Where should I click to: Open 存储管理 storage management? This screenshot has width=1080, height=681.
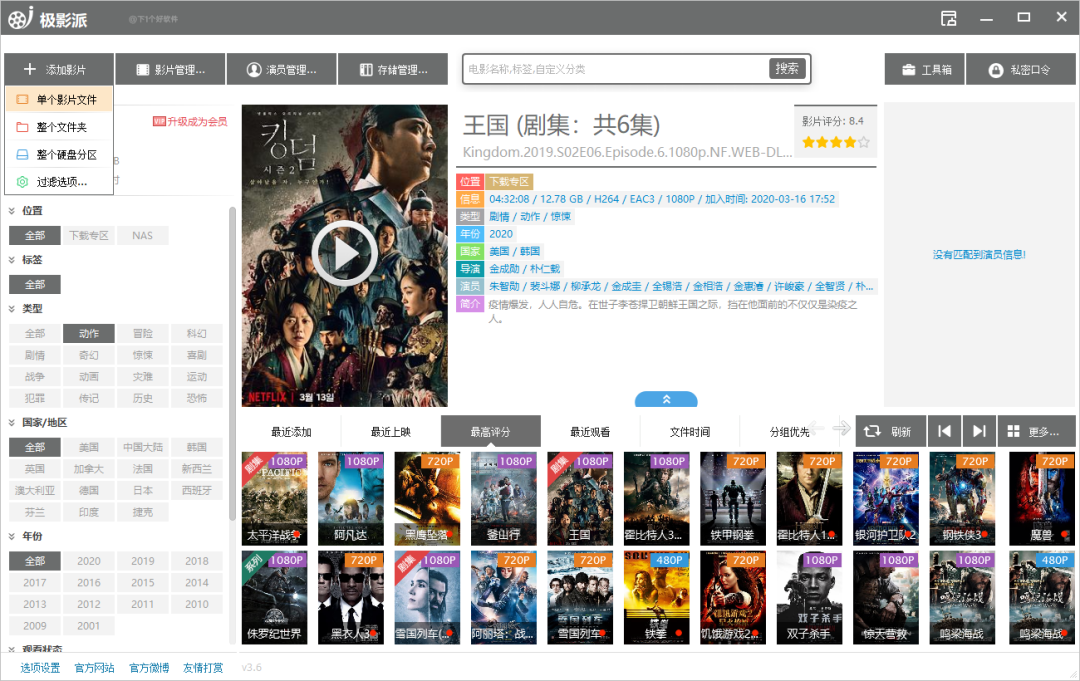click(x=393, y=70)
